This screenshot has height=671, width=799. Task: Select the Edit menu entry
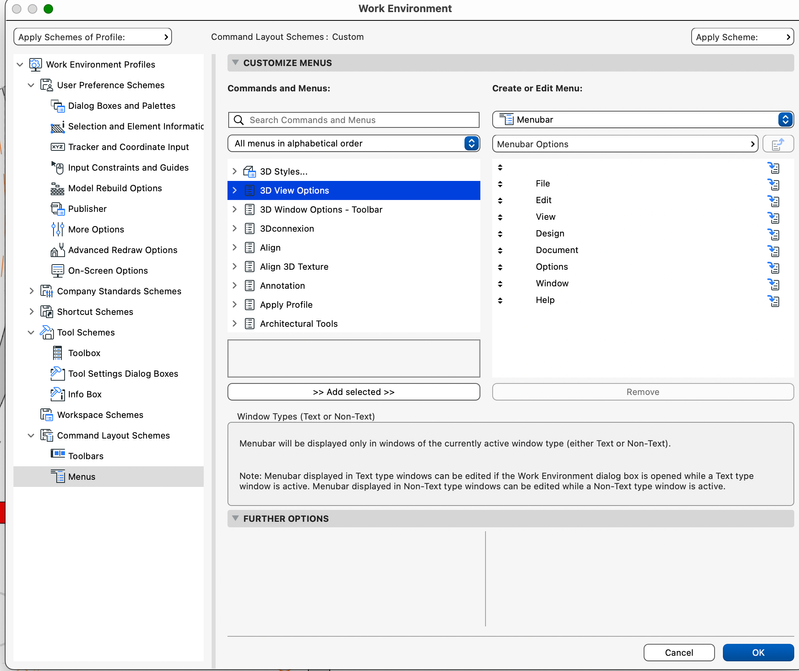tap(544, 200)
